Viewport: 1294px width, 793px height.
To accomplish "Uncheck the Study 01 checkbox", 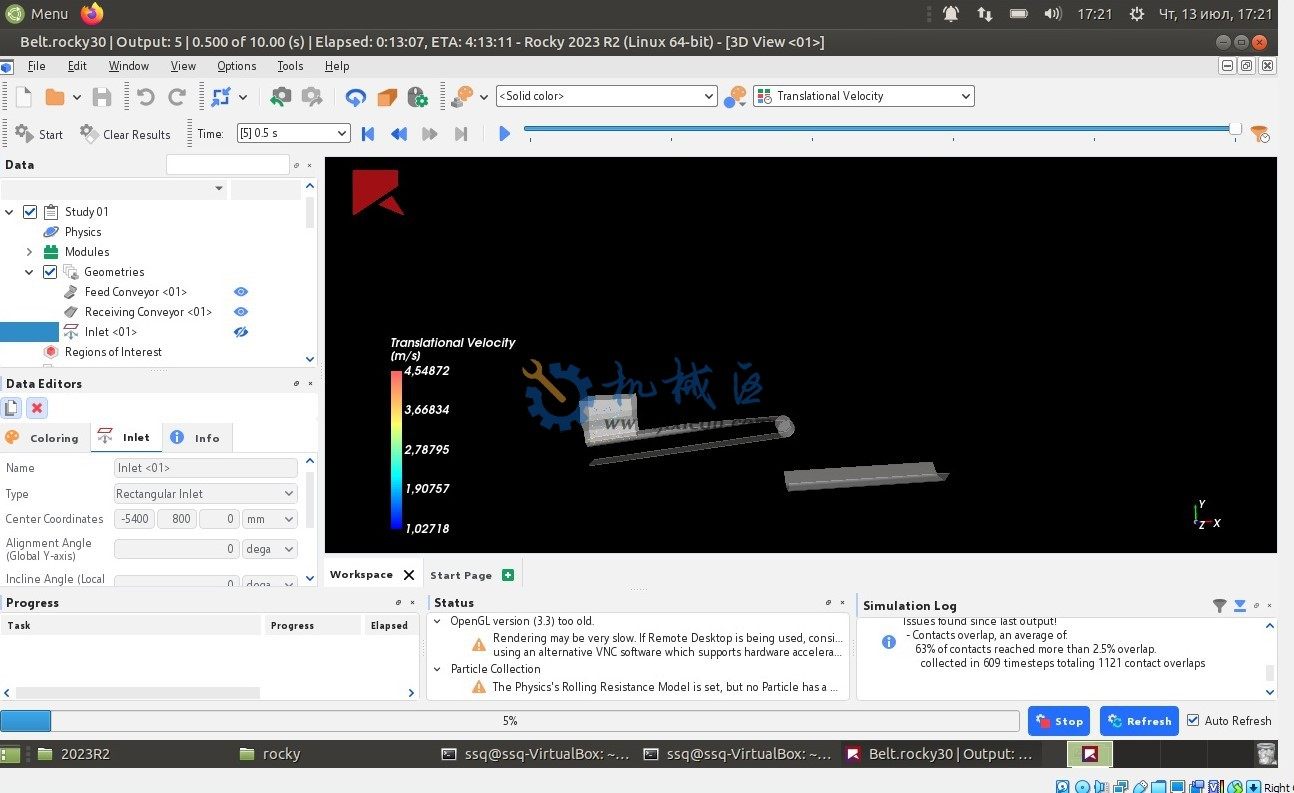I will [x=30, y=212].
